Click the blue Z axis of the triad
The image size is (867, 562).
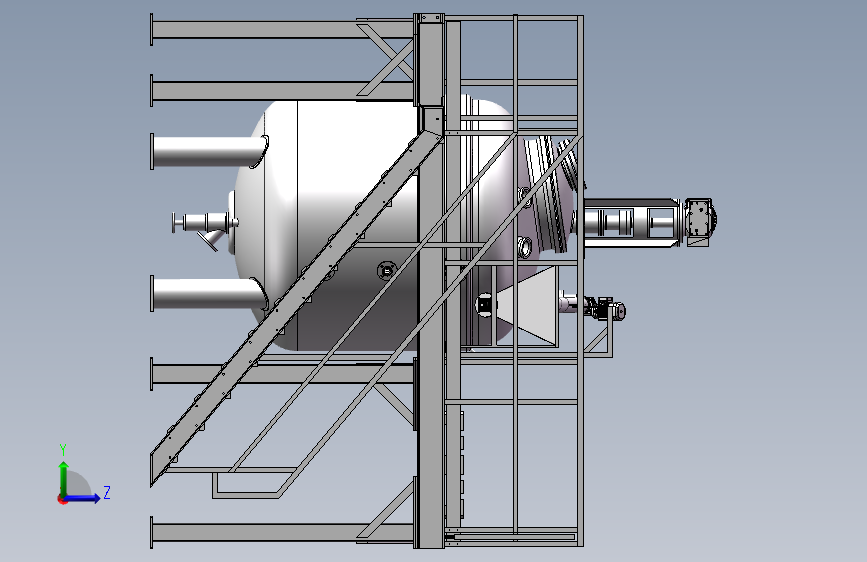click(x=83, y=498)
